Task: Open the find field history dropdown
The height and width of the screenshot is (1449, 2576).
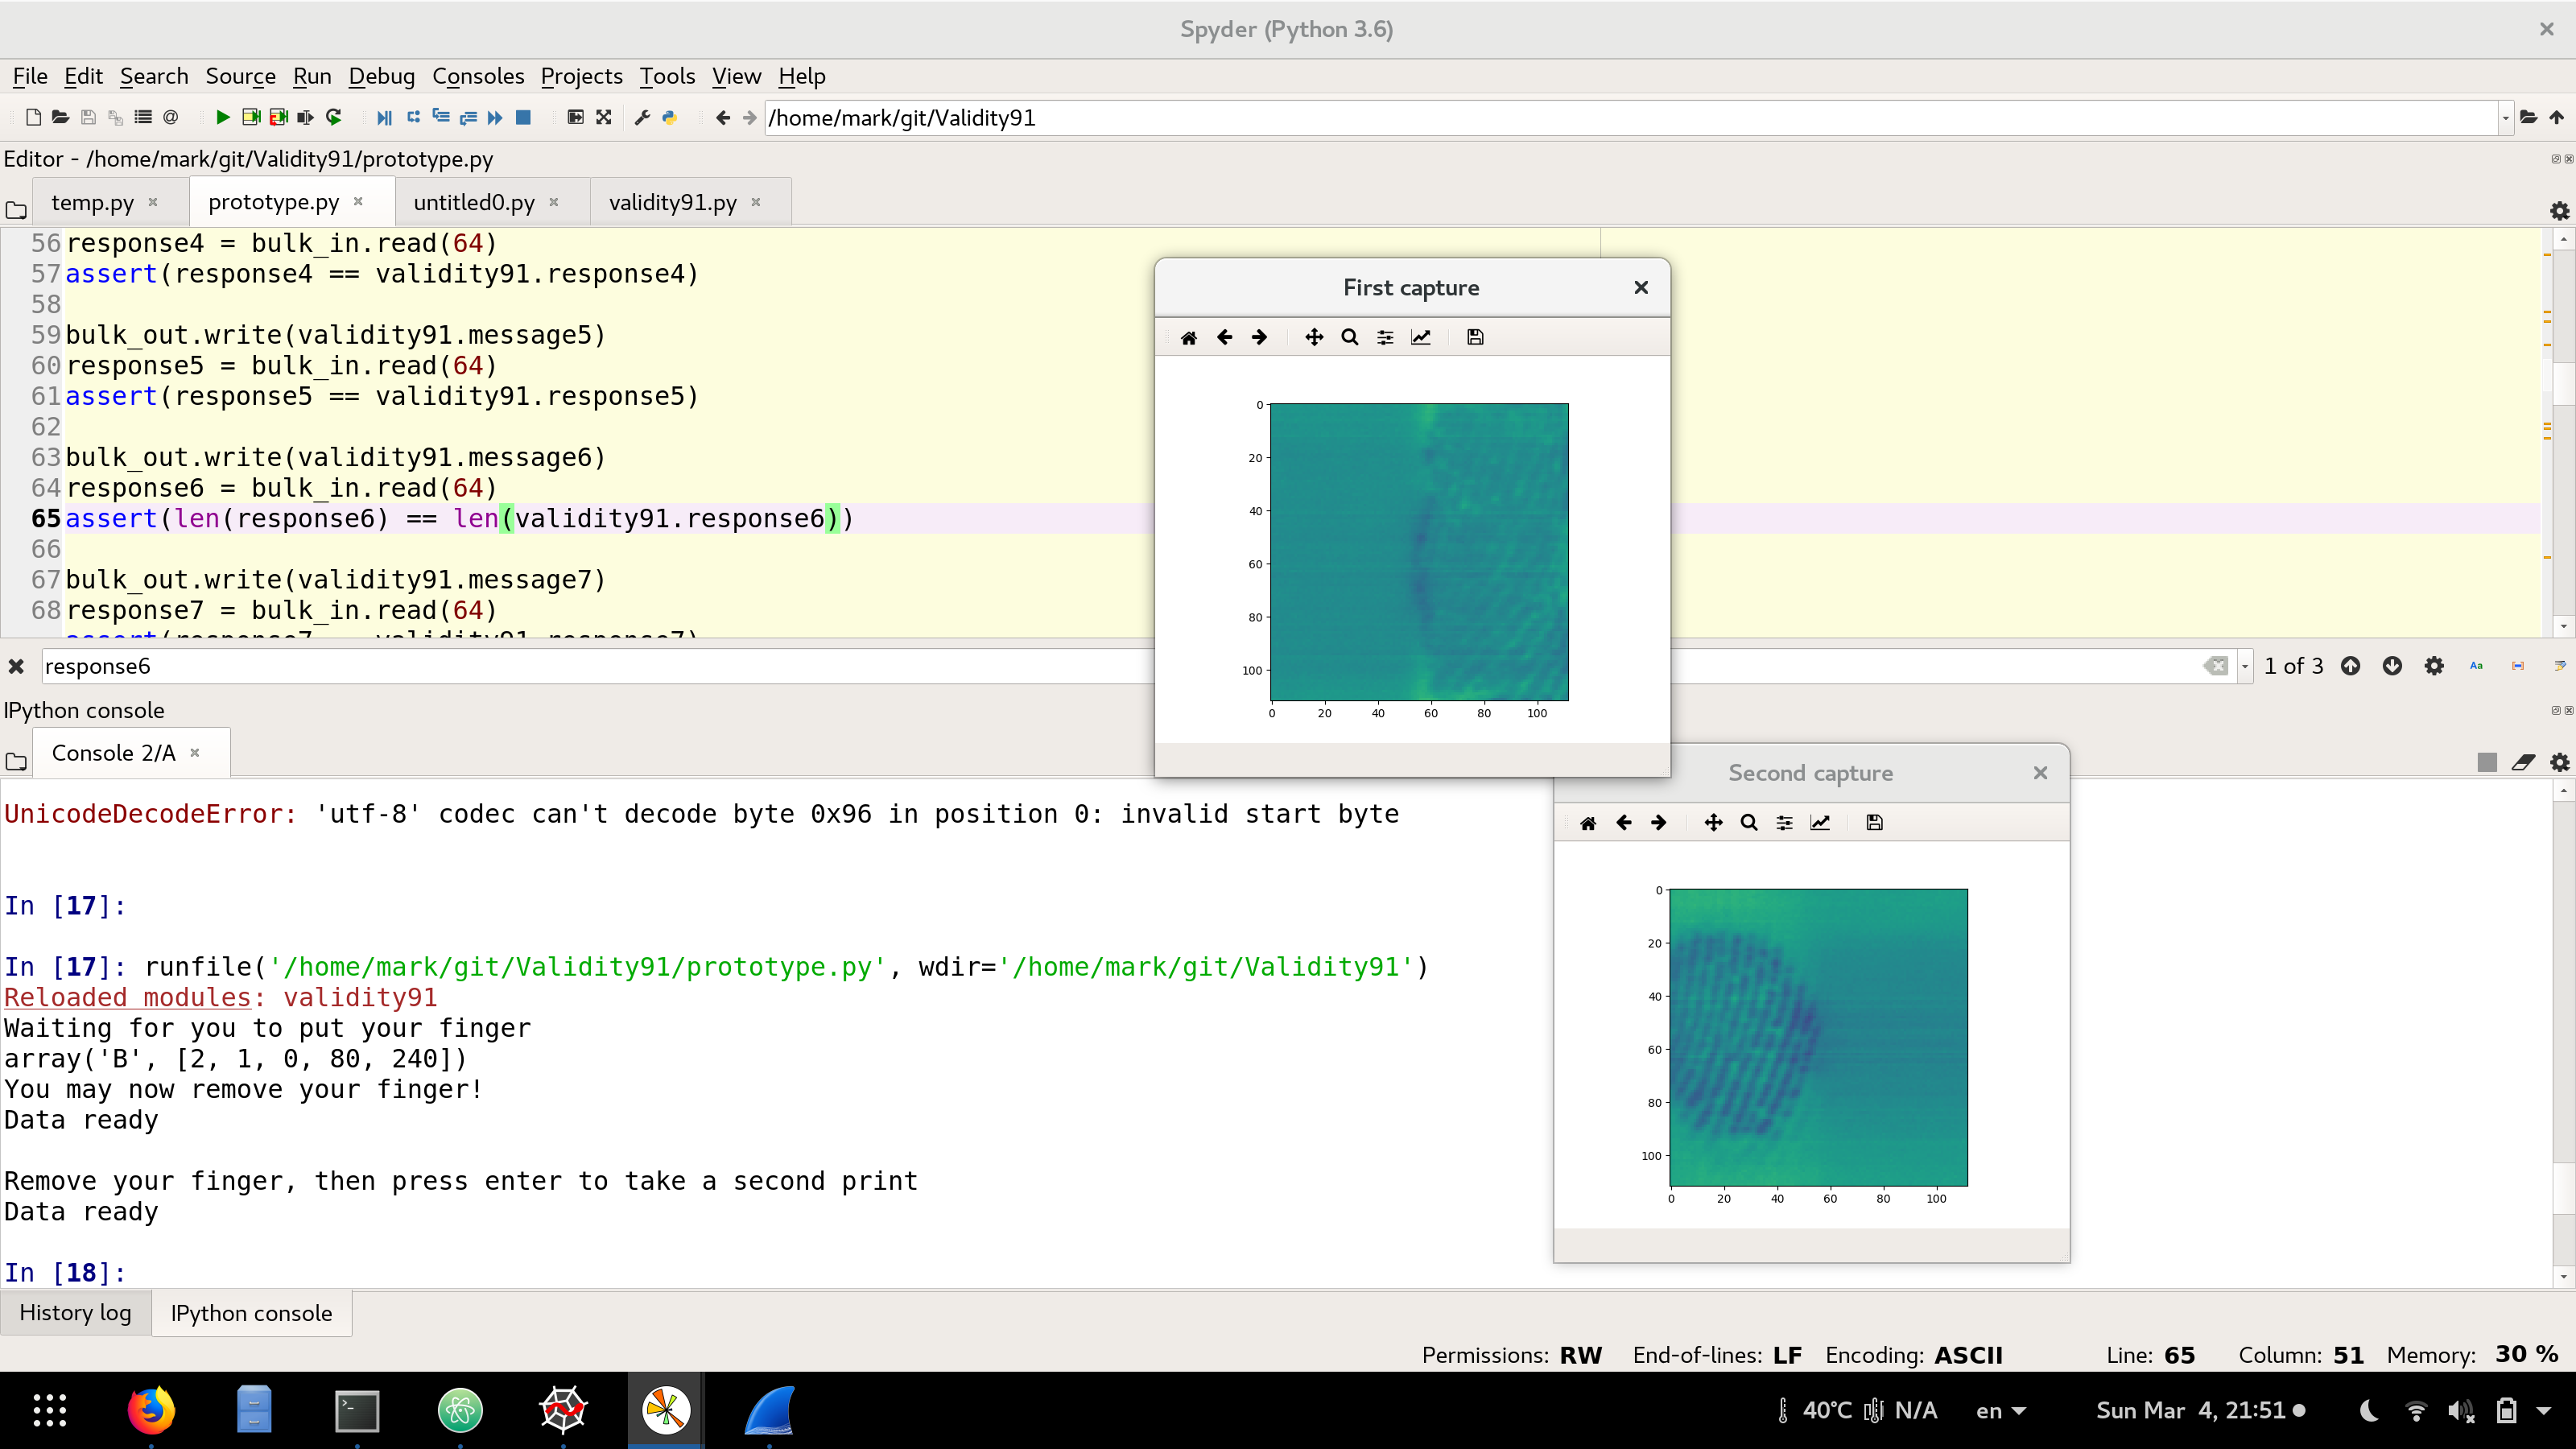Action: (2245, 666)
